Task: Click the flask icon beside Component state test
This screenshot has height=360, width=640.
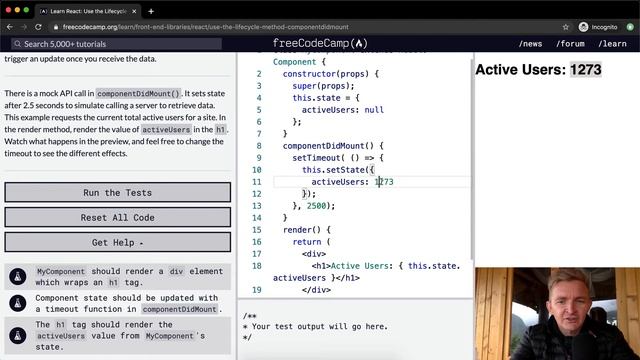Action: (18, 303)
